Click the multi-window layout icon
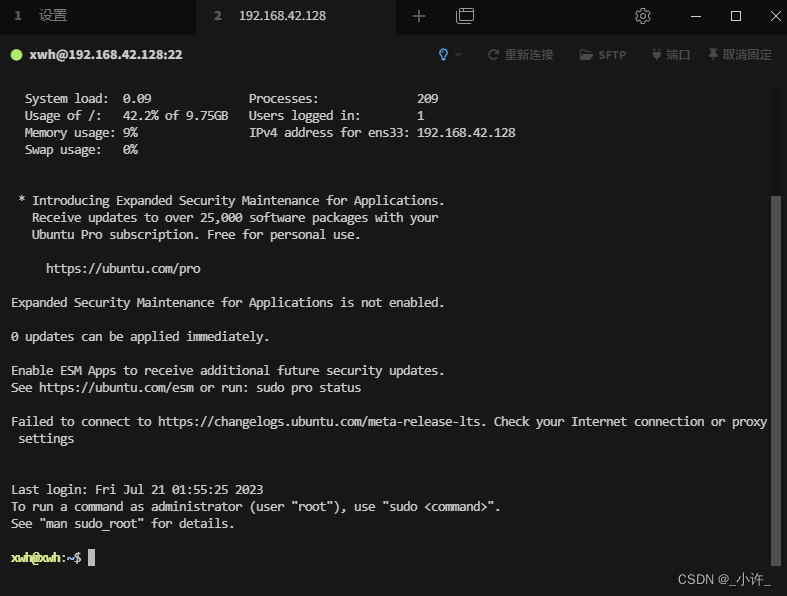This screenshot has height=596, width=787. click(465, 16)
